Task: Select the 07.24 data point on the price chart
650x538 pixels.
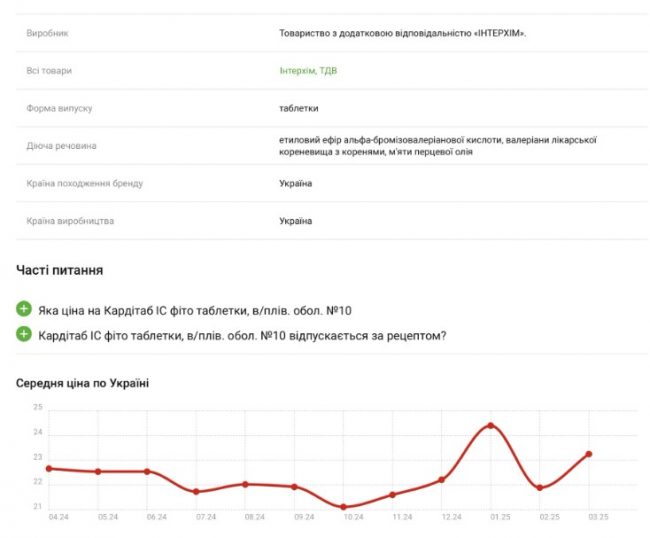Action: (196, 491)
